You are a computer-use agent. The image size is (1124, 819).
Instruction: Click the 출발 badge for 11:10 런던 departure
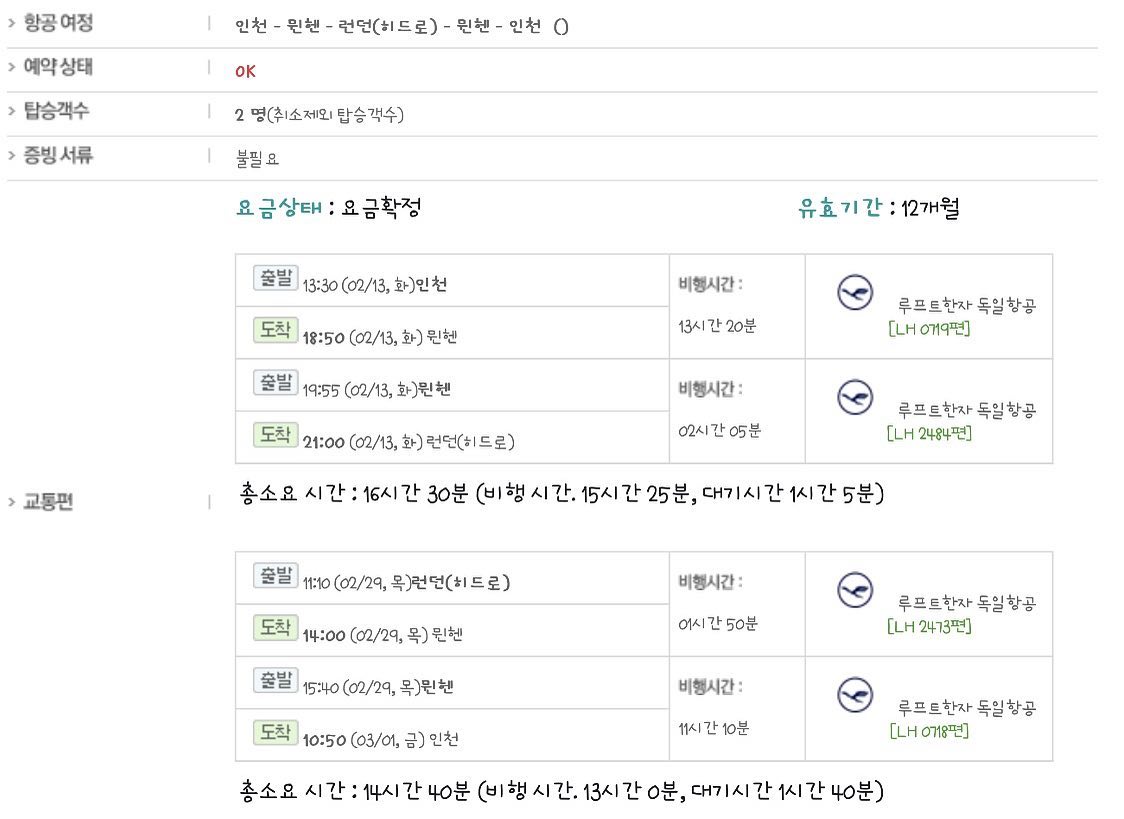[x=275, y=575]
